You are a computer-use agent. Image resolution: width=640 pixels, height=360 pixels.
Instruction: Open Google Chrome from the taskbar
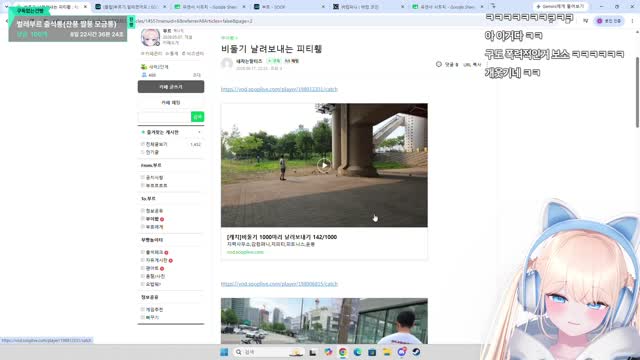(x=343, y=352)
